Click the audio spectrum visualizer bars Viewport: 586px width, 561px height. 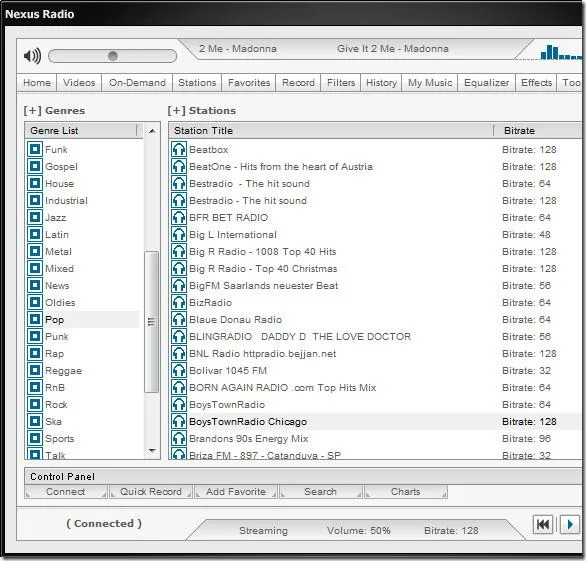561,52
